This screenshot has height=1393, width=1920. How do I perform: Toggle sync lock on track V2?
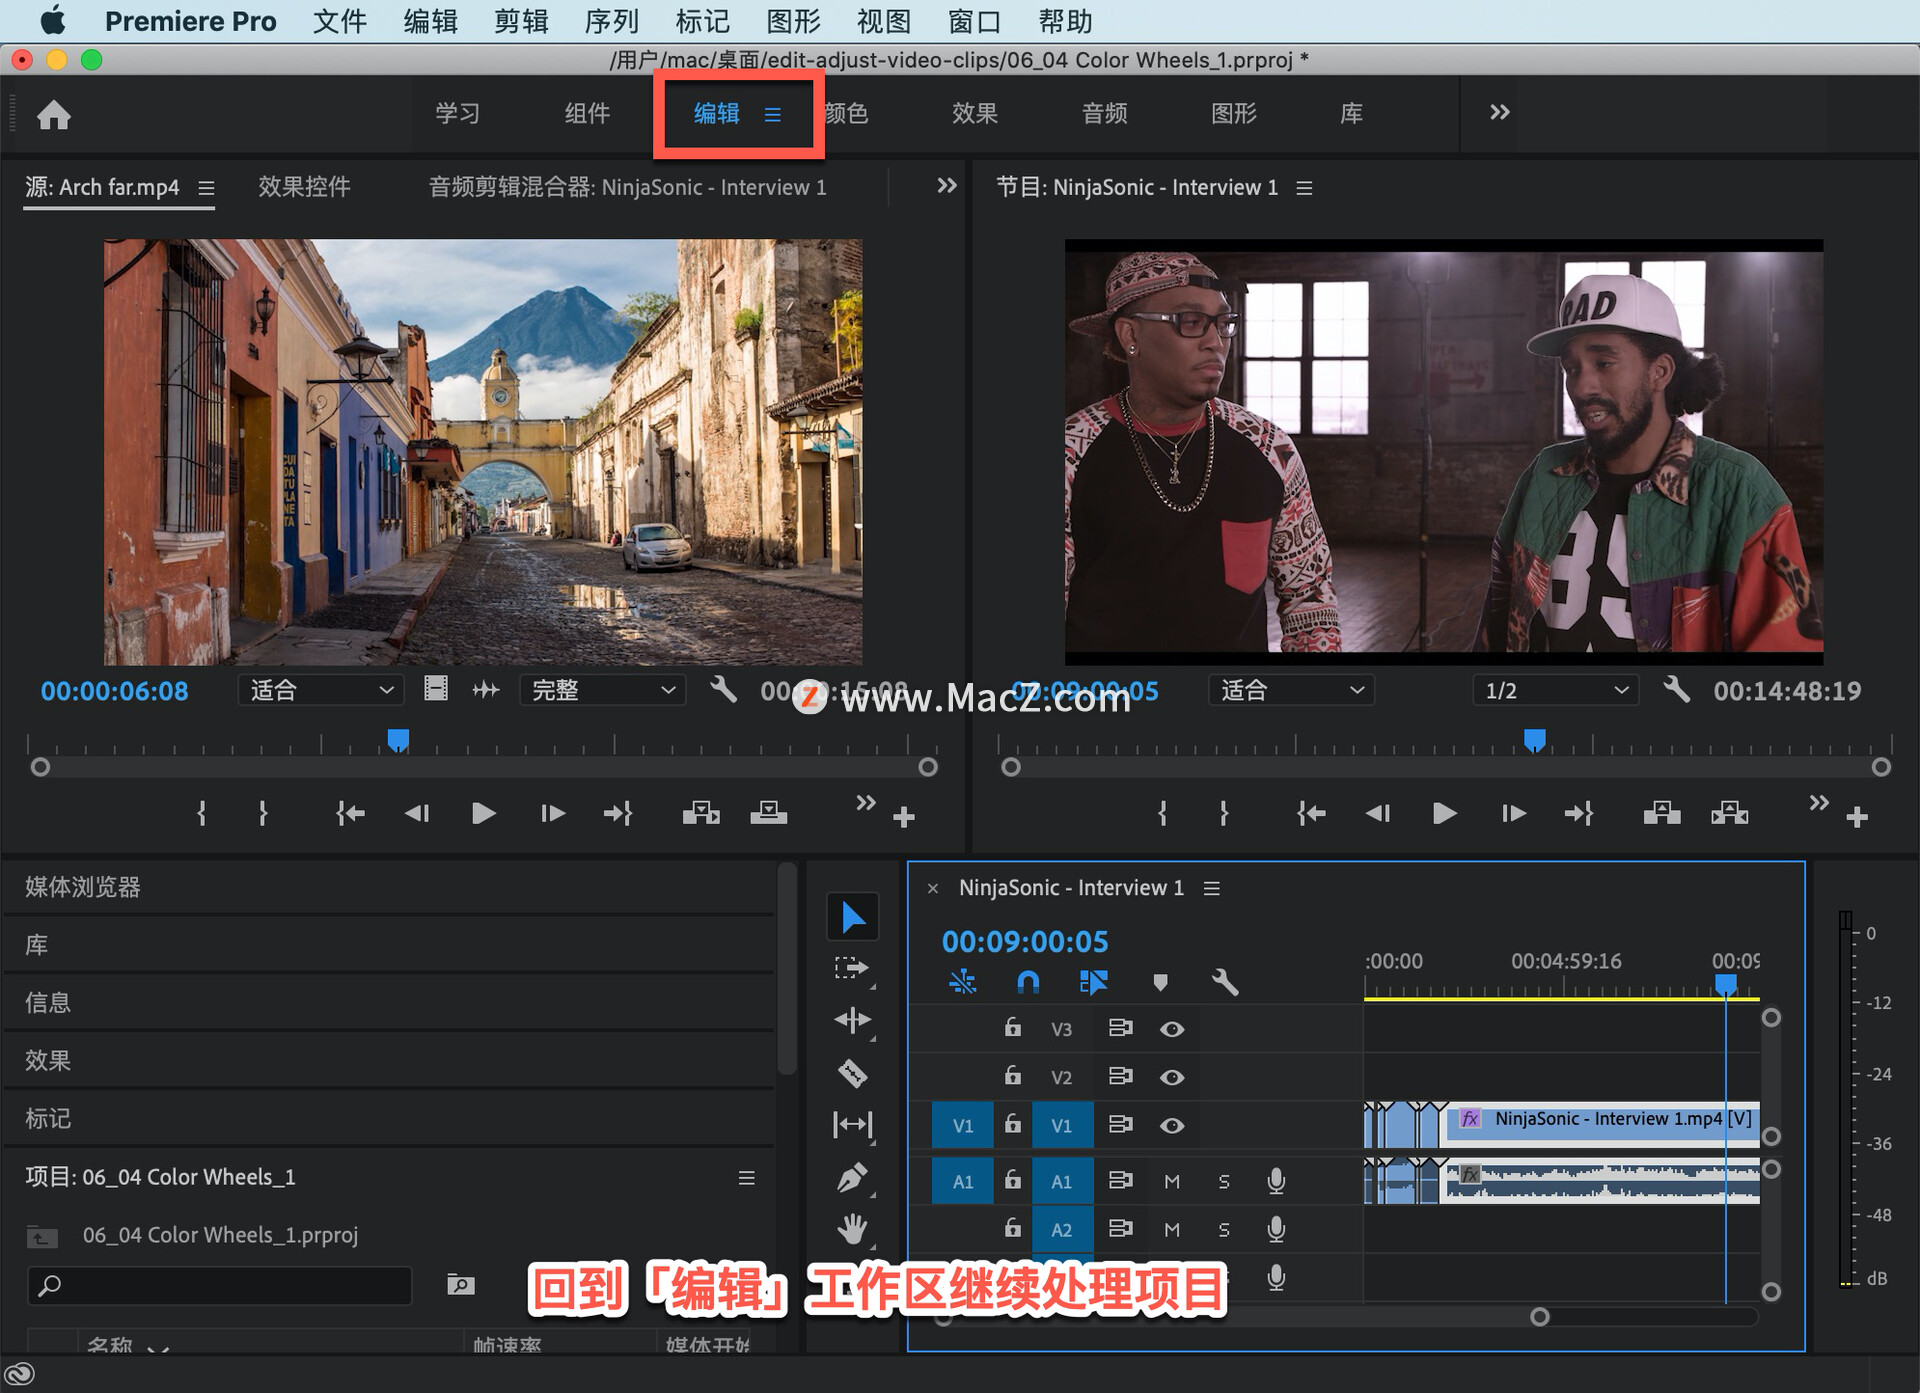[1120, 1076]
